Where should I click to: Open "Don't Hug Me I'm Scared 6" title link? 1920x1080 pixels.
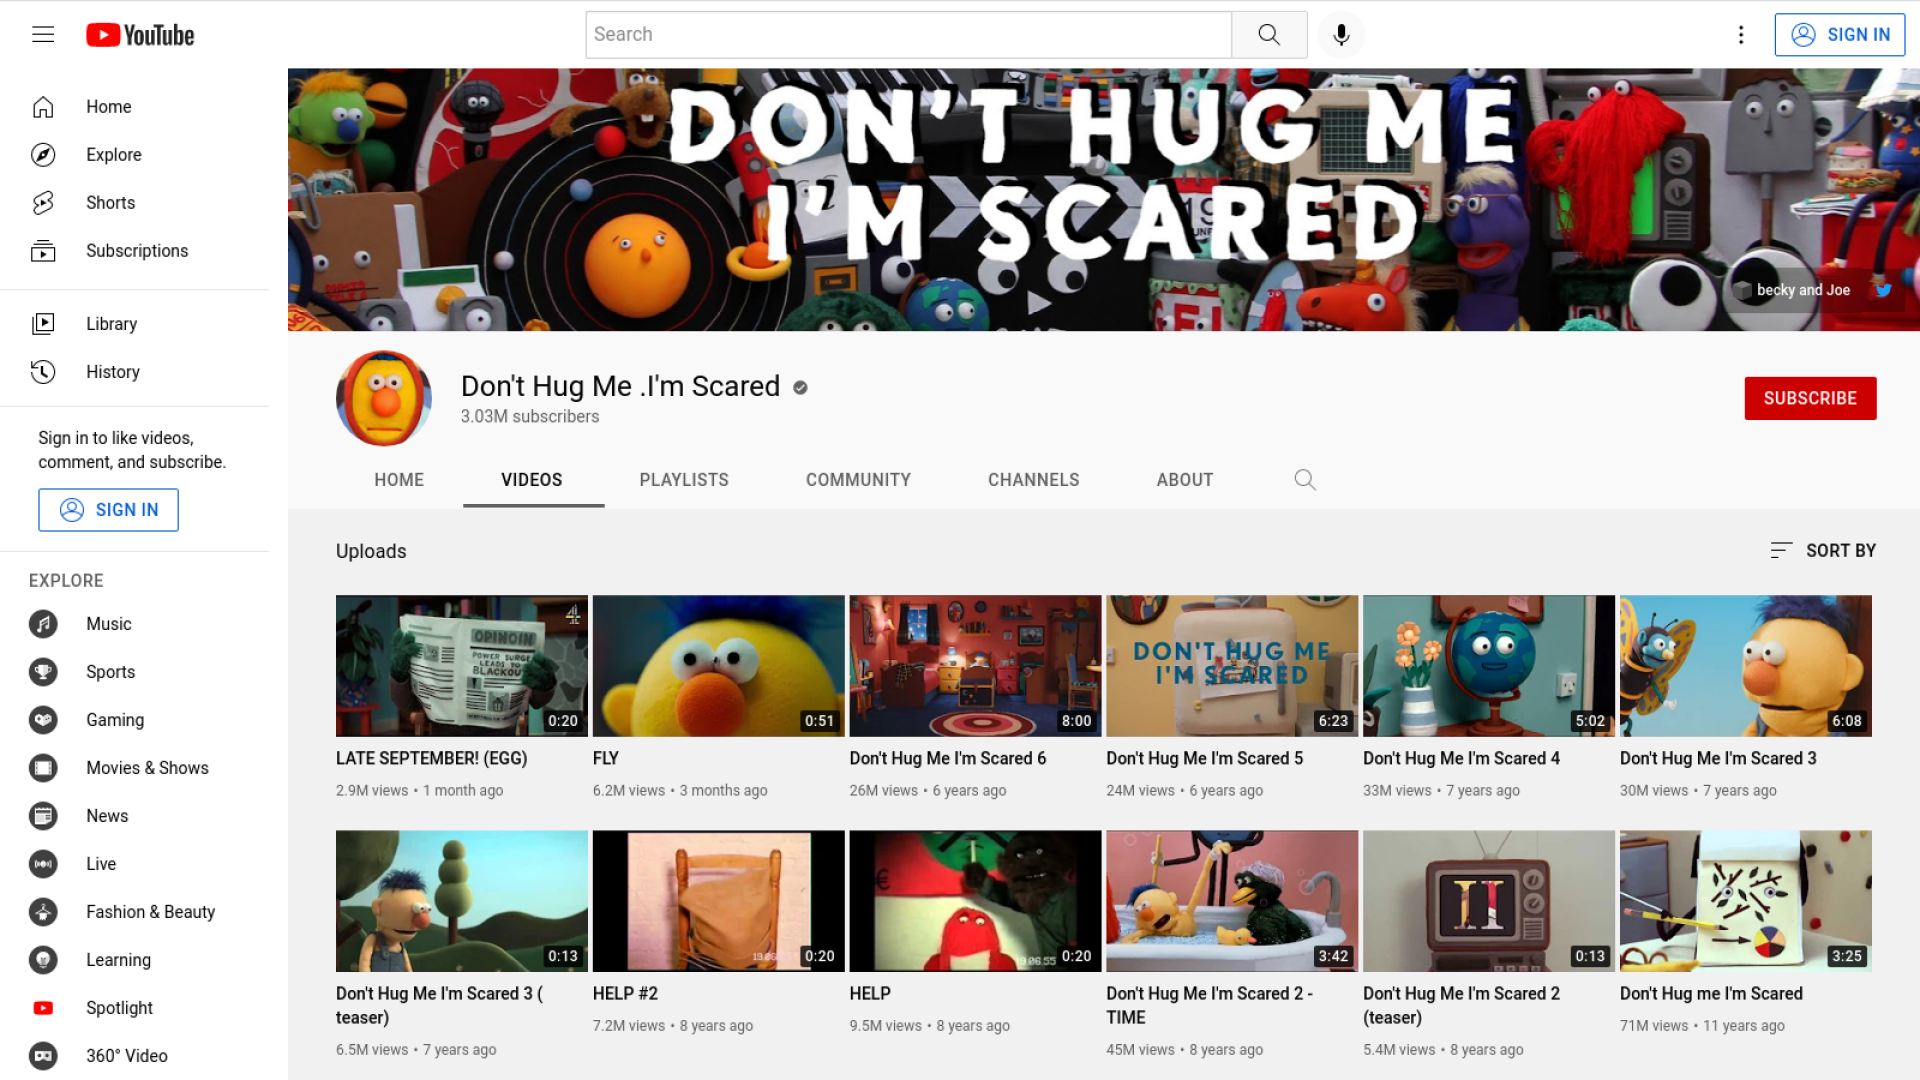point(947,759)
